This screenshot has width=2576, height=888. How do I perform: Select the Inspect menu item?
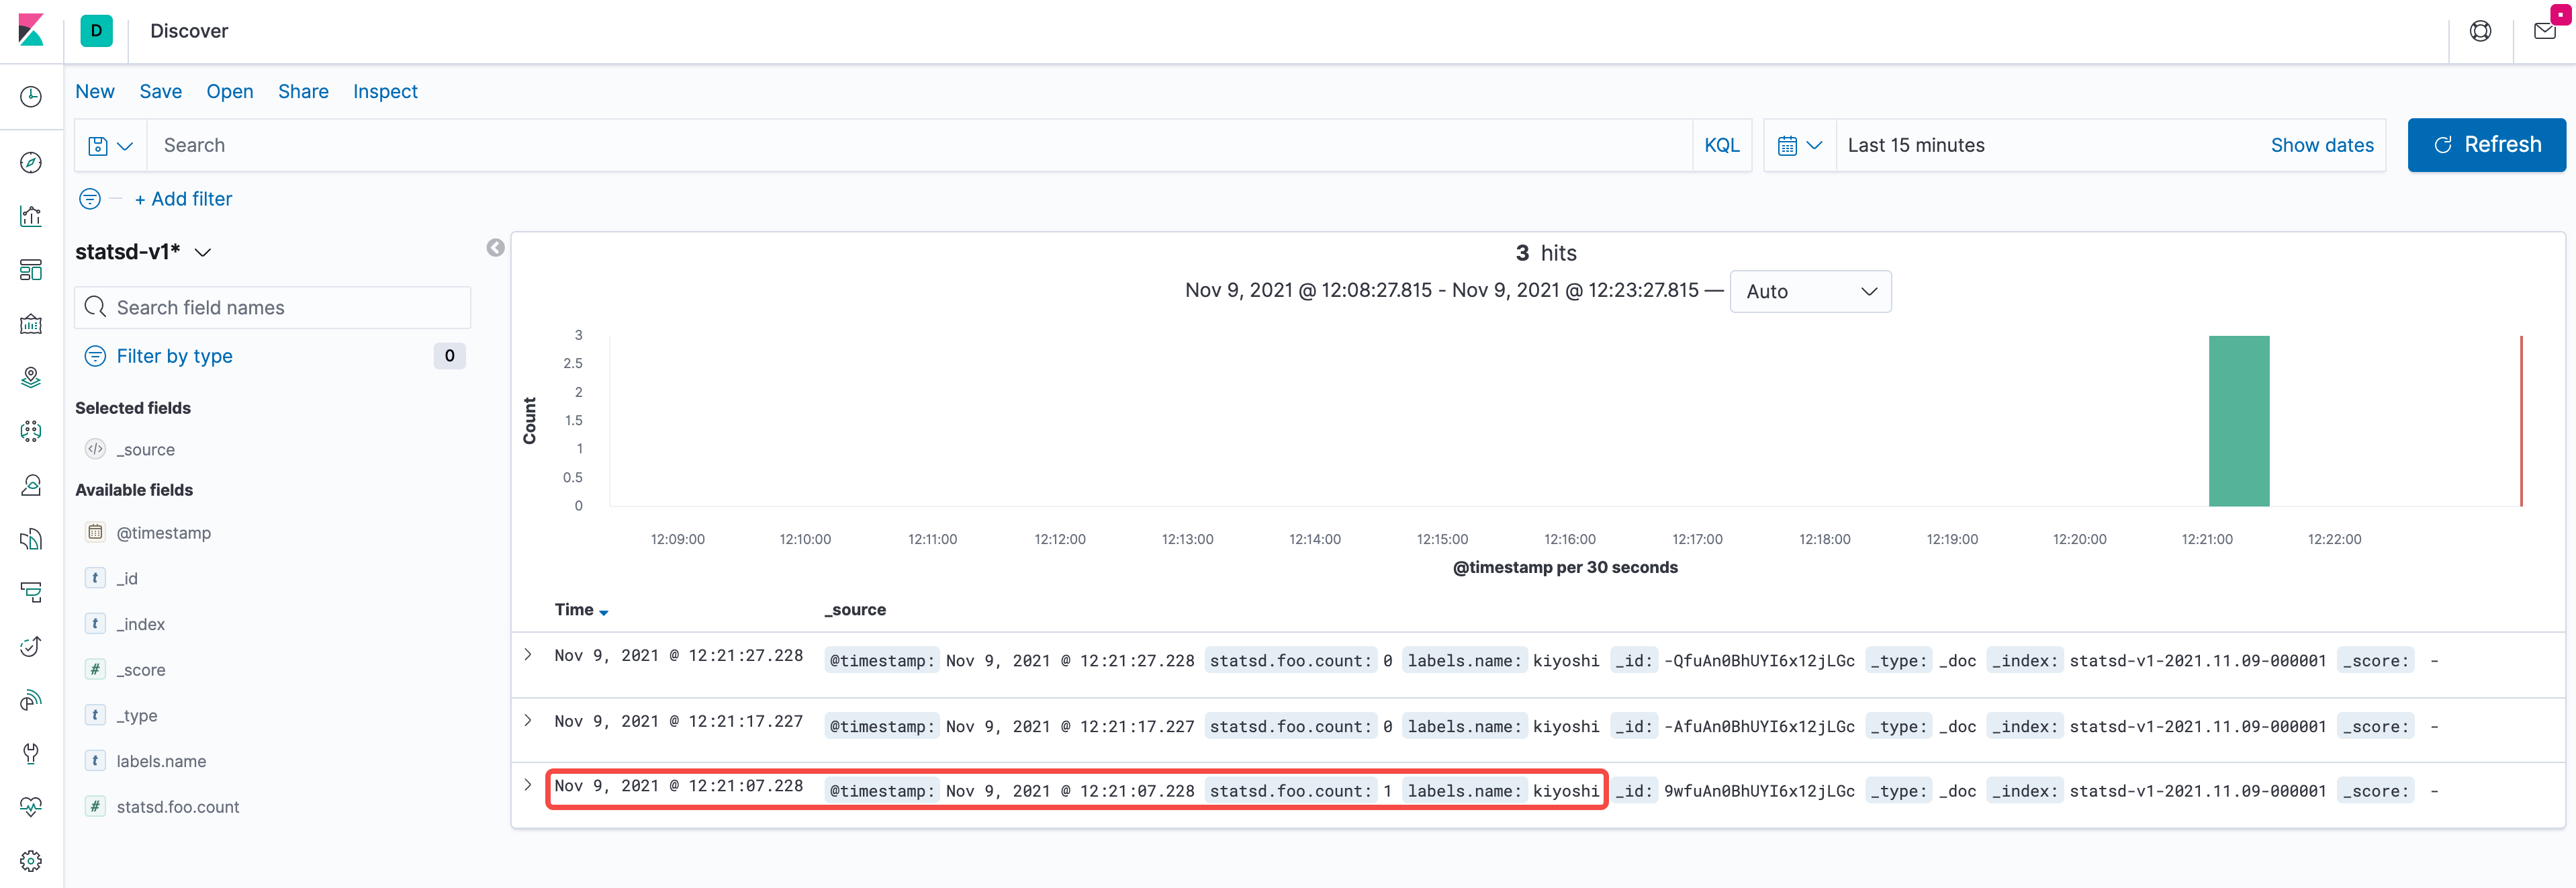coord(385,91)
